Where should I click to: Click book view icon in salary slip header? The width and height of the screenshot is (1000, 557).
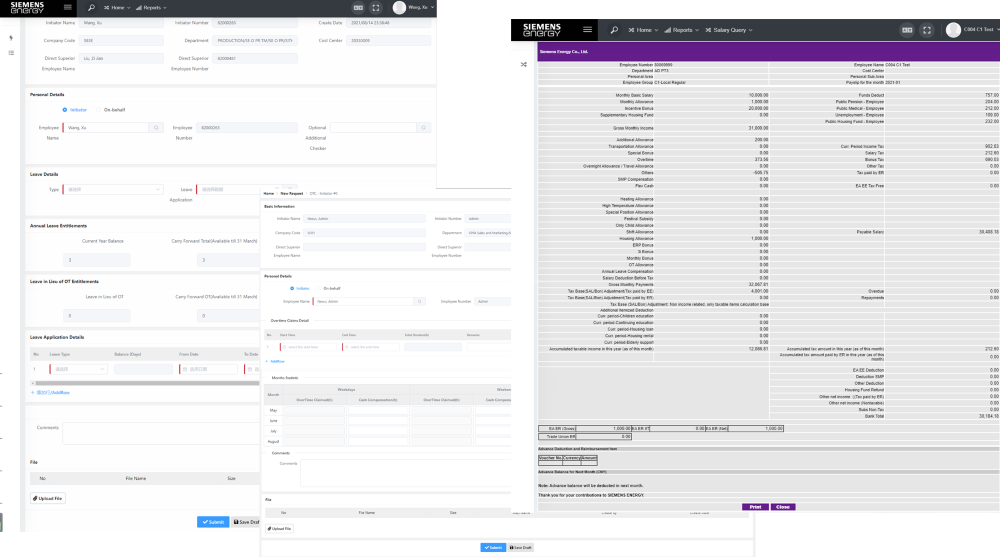pyautogui.click(x=907, y=30)
